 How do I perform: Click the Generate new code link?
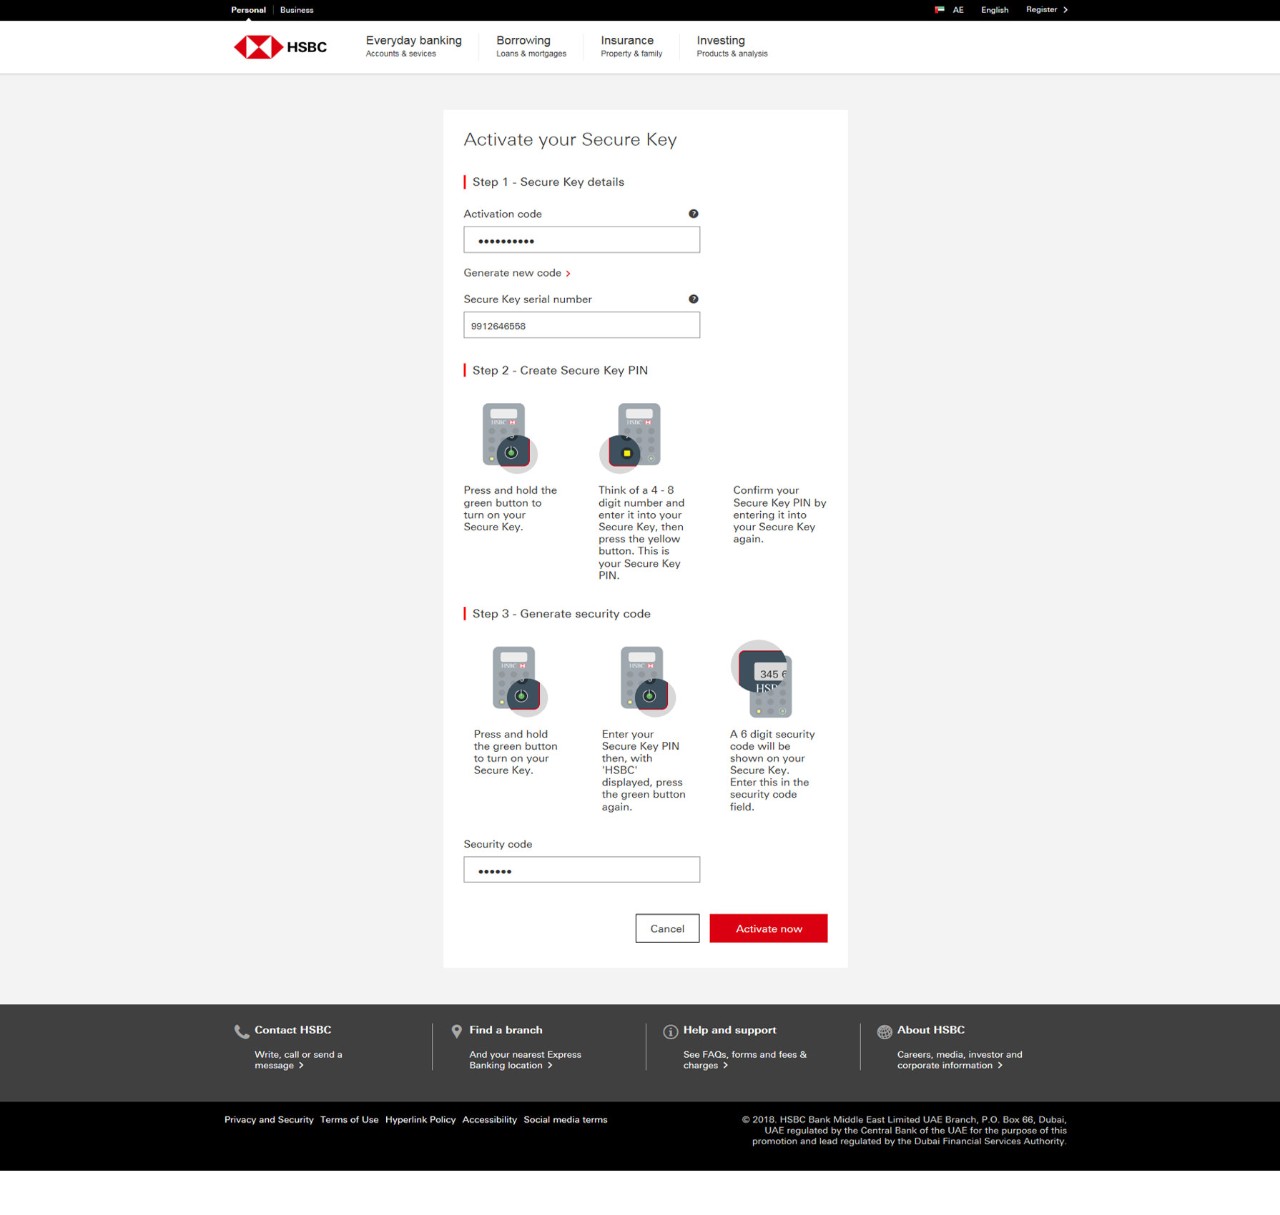(516, 273)
